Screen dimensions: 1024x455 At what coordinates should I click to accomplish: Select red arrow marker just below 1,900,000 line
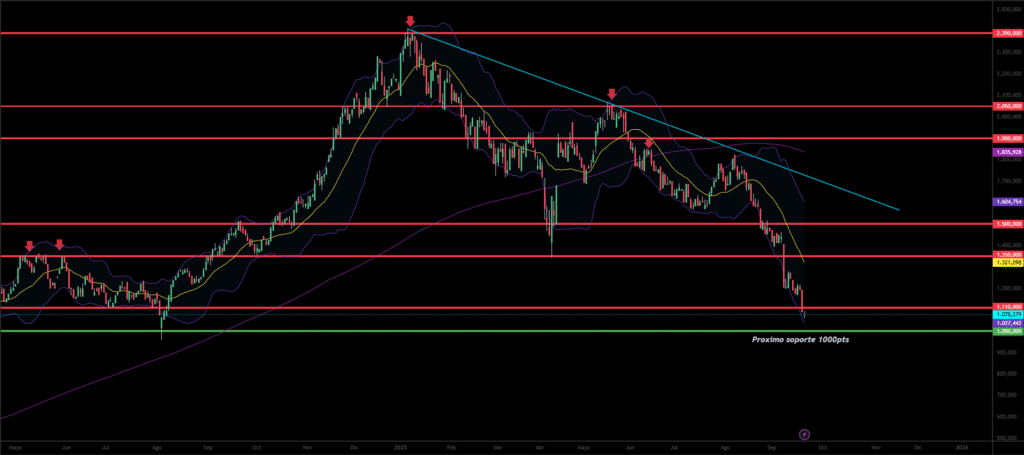[648, 144]
